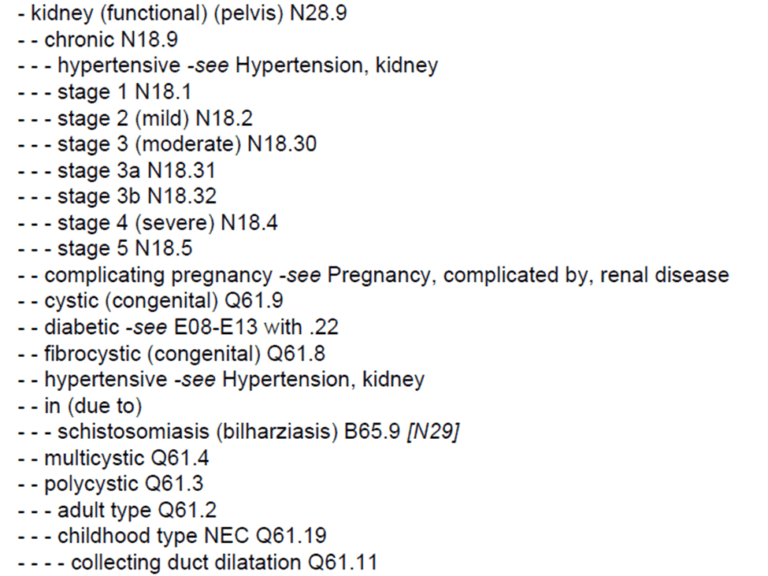Select collecting duct dilatation Q61.11 line
Image resolution: width=768 pixels, height=576 pixels.
pos(197,562)
